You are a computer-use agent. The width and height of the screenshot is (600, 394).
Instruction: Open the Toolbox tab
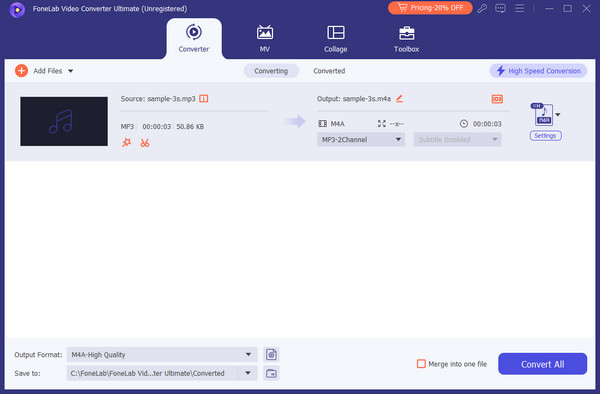click(x=406, y=39)
